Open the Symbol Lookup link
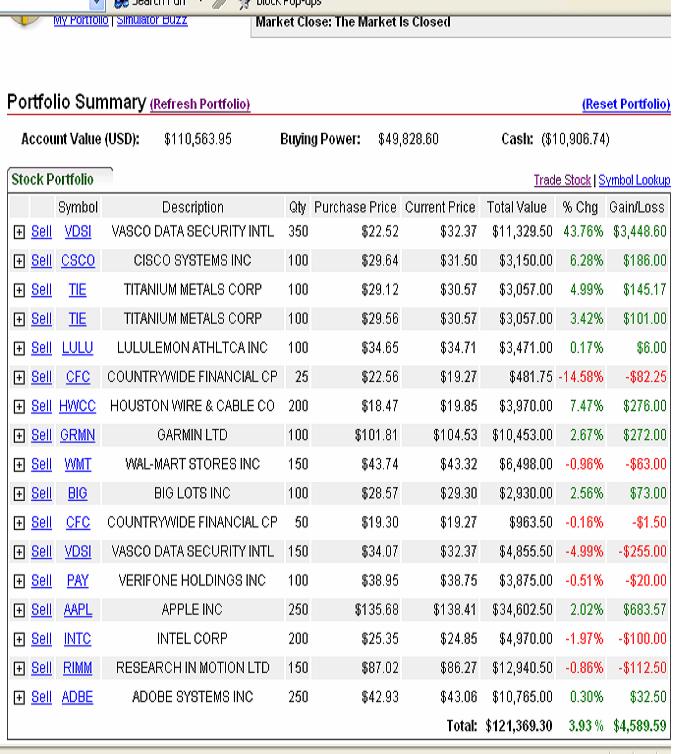The height and width of the screenshot is (754, 673). (x=634, y=180)
